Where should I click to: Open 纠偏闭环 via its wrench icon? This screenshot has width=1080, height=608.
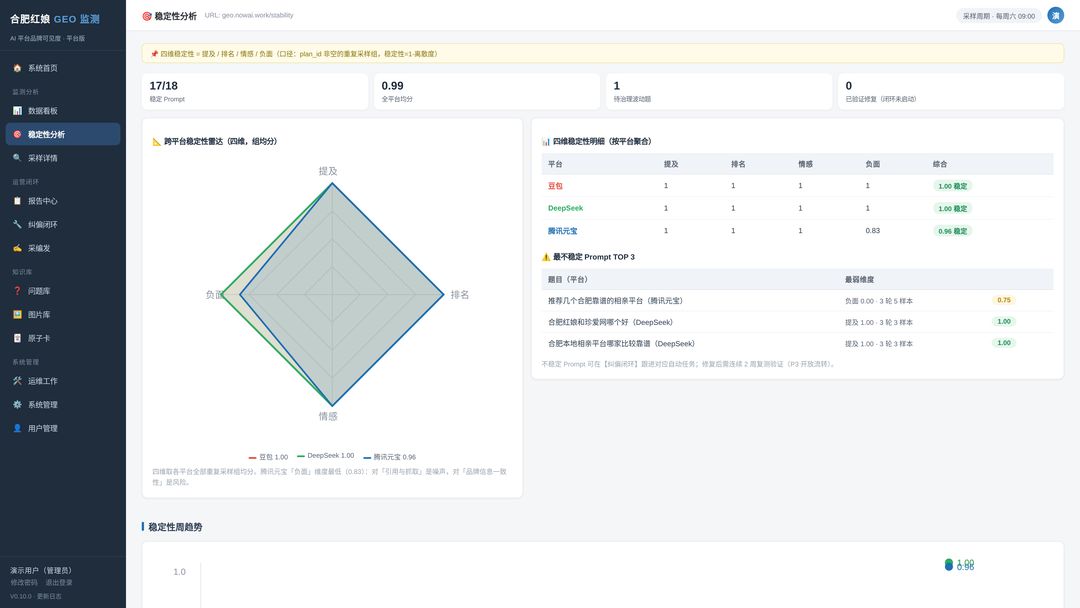tap(17, 224)
